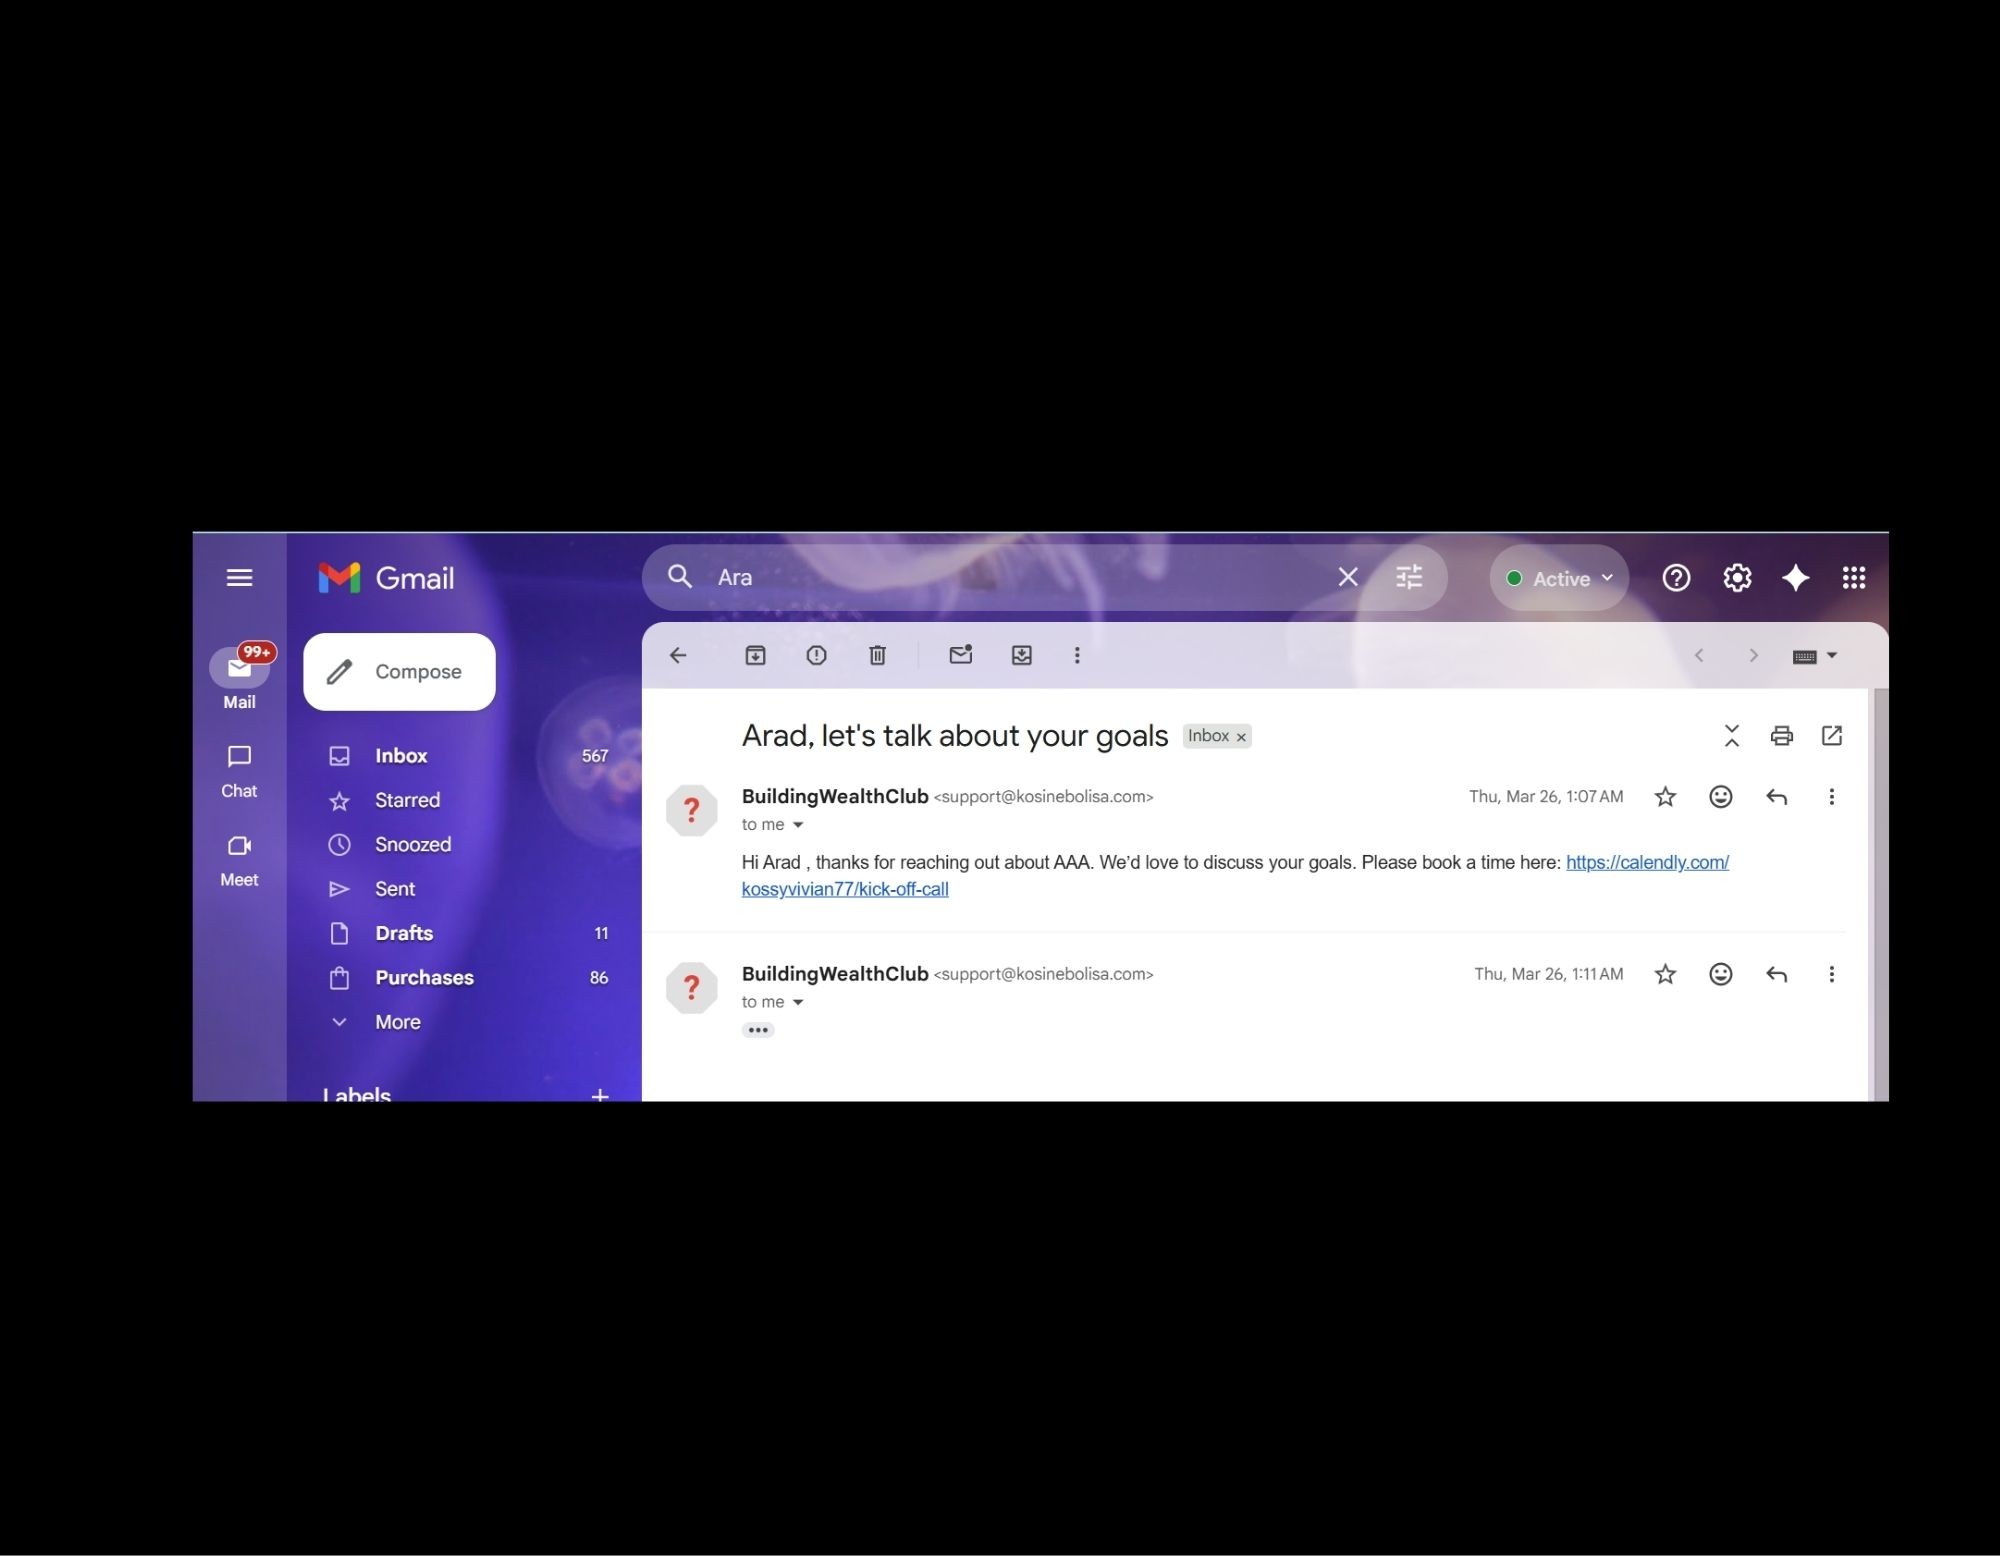The image size is (2000, 1556).
Task: Mark the email as unread
Action: point(960,655)
